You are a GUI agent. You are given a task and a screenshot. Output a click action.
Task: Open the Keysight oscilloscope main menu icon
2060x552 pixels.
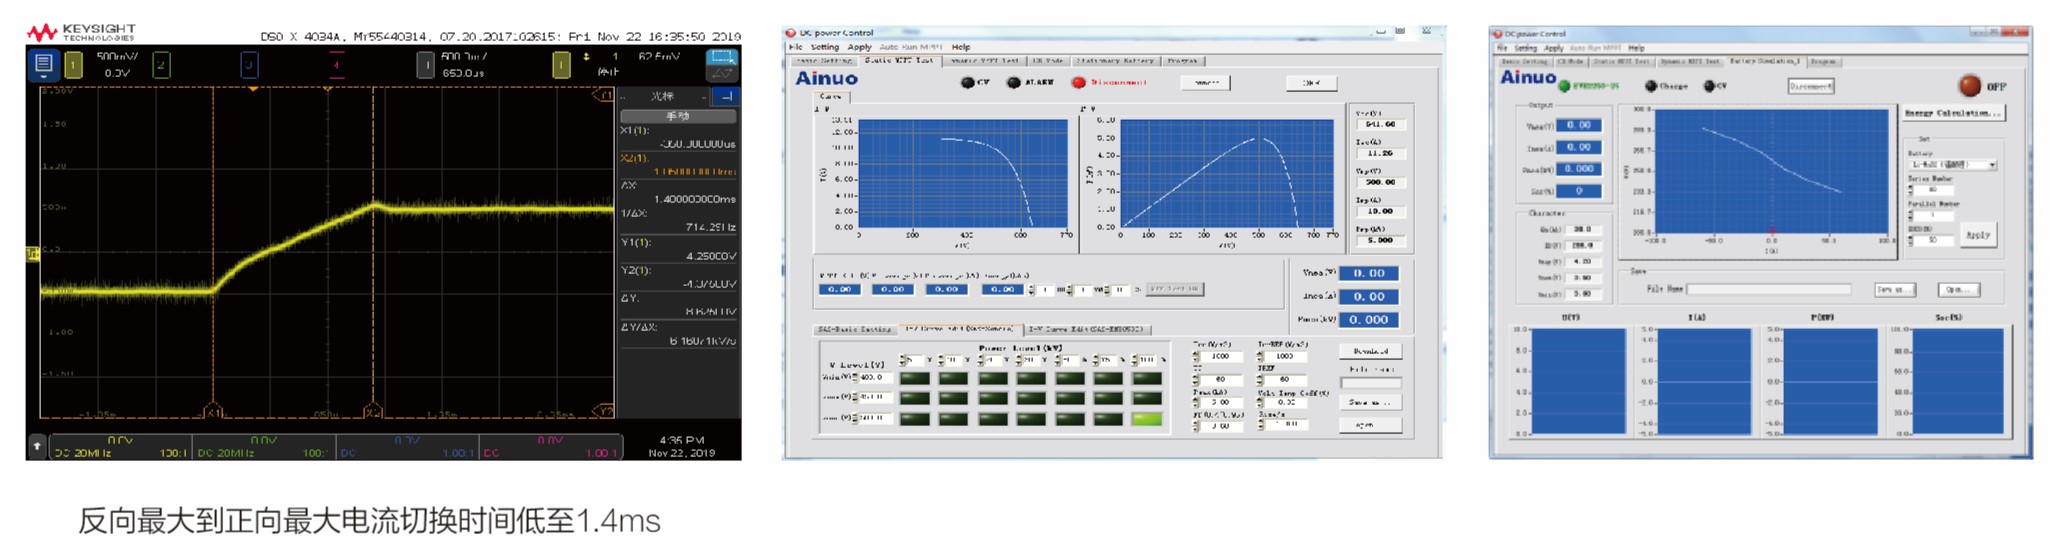(x=43, y=65)
